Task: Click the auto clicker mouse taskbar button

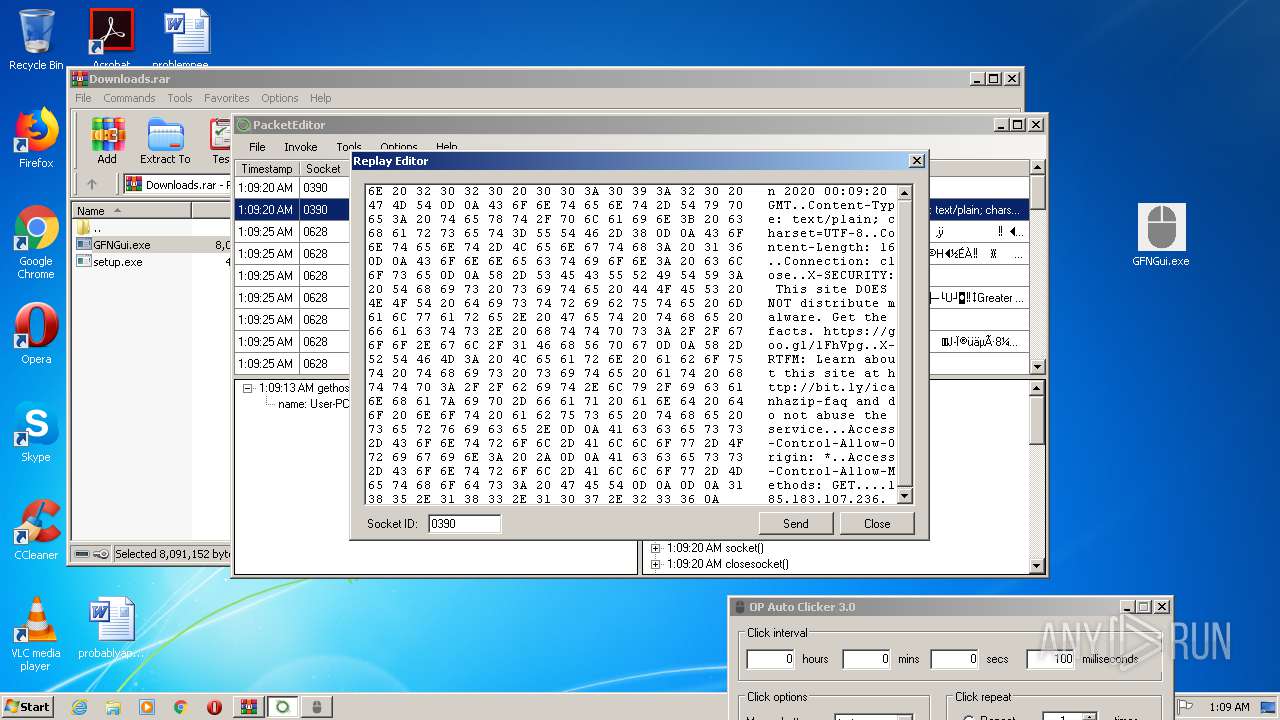Action: click(x=317, y=707)
